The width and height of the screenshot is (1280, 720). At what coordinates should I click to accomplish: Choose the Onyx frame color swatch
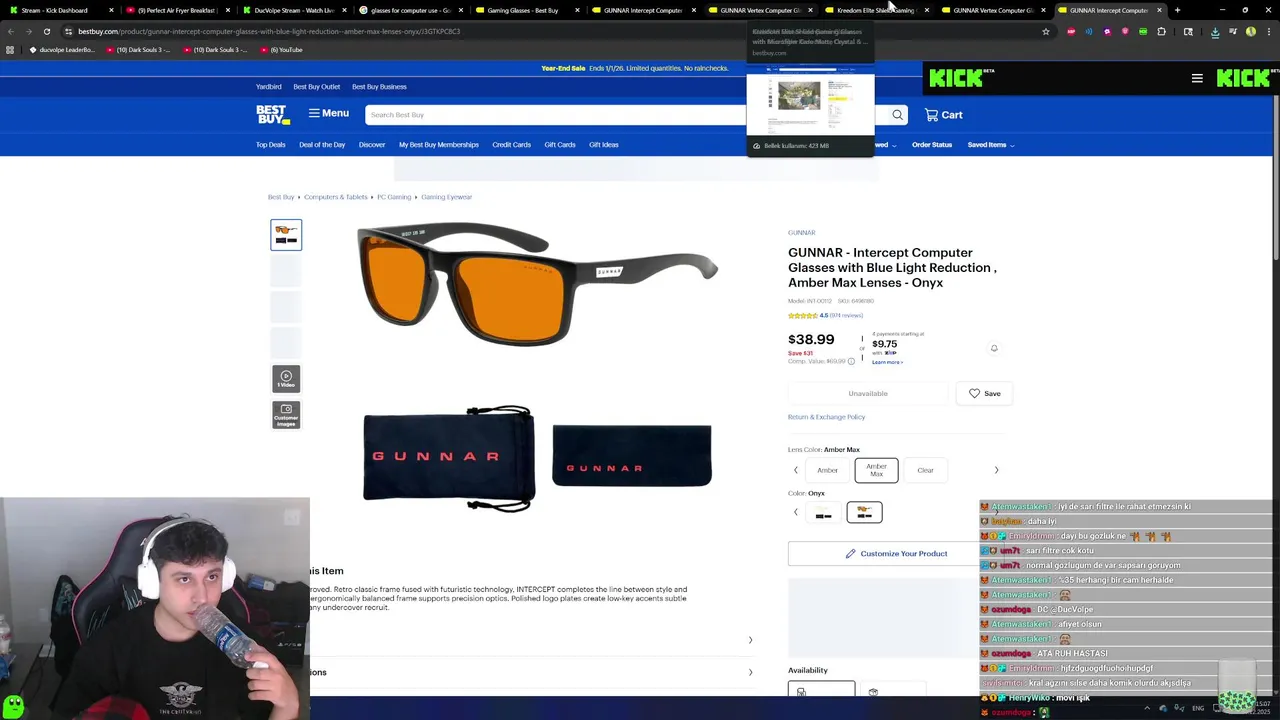click(x=864, y=512)
